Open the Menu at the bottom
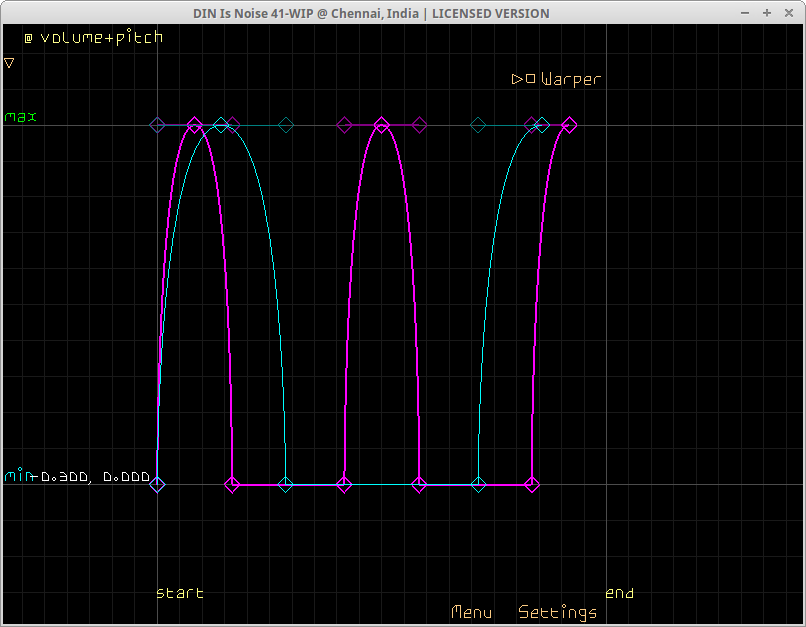 tap(471, 612)
